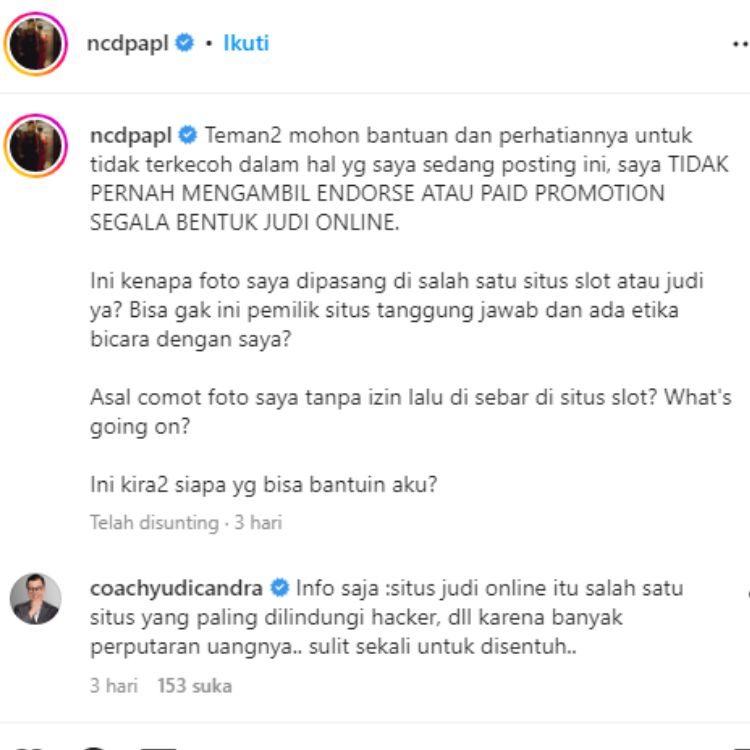Like the post using bottom heart icon

pyautogui.click(x=28, y=746)
